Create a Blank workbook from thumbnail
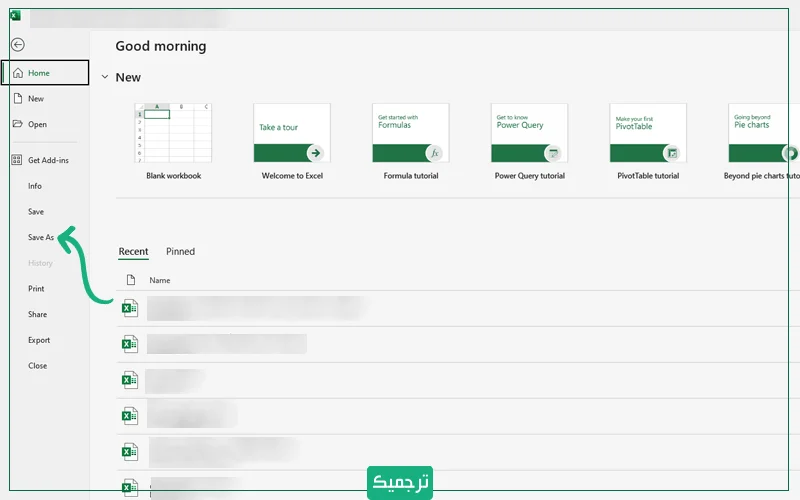This screenshot has width=800, height=500. (173, 133)
